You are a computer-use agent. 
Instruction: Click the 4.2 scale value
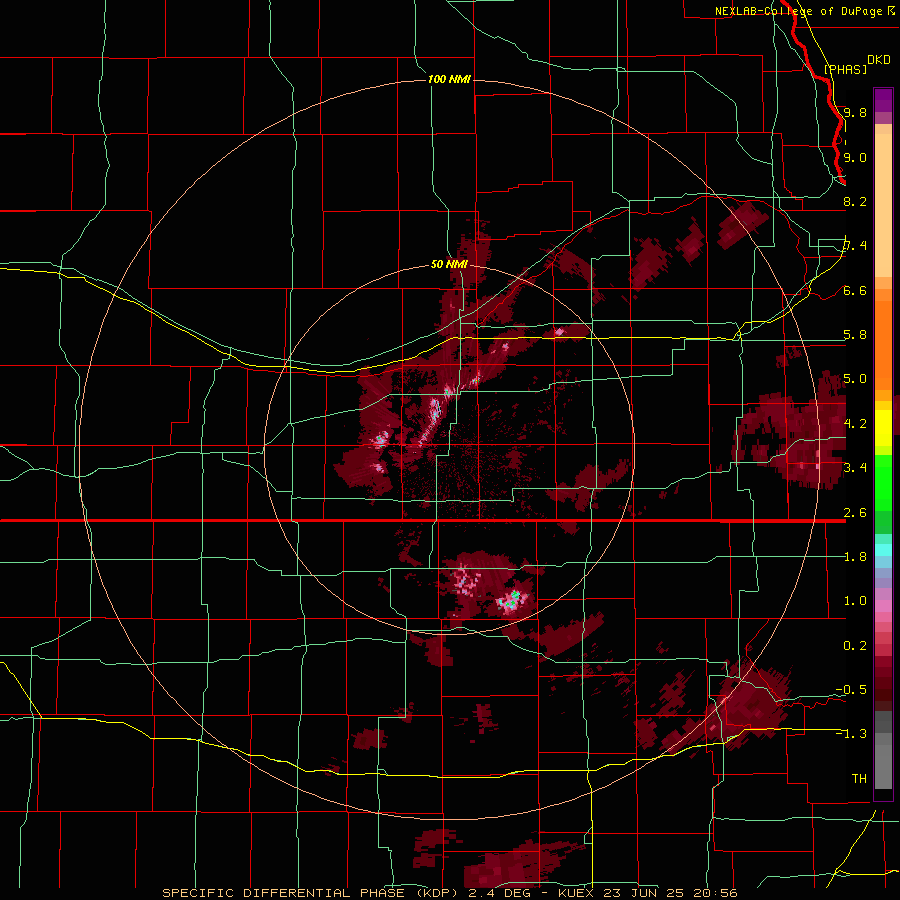pos(855,424)
